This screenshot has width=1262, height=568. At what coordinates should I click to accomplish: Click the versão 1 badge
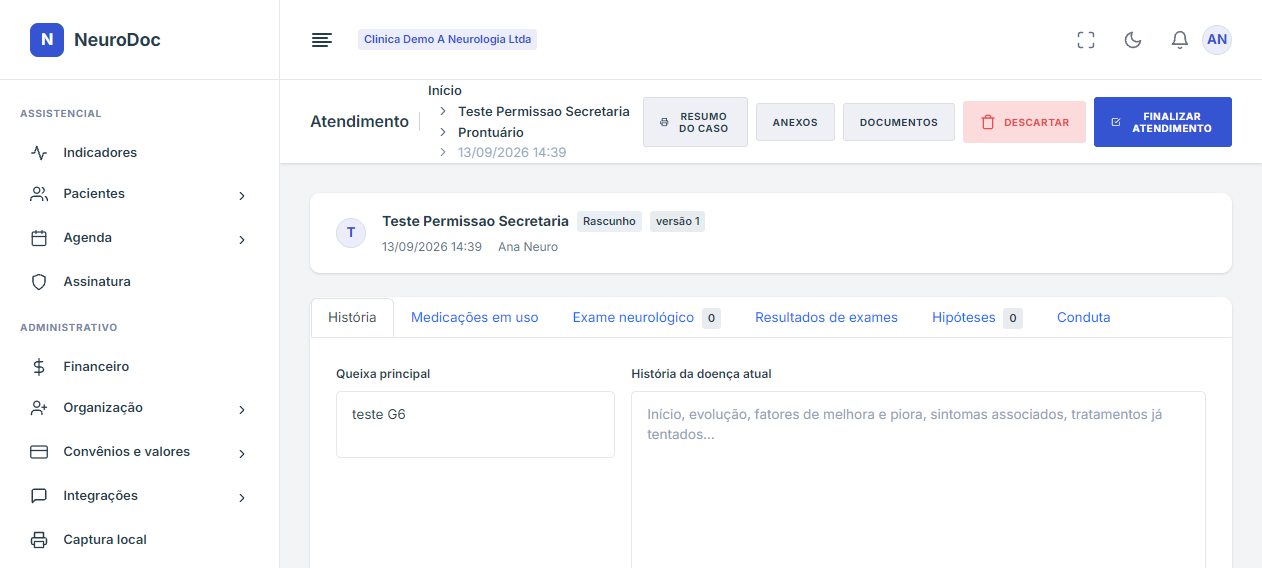(677, 221)
